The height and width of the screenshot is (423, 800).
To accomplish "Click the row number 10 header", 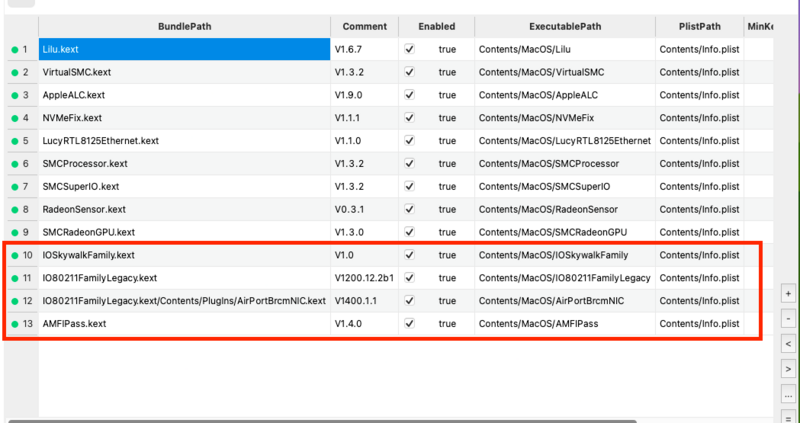I will pyautogui.click(x=21, y=255).
